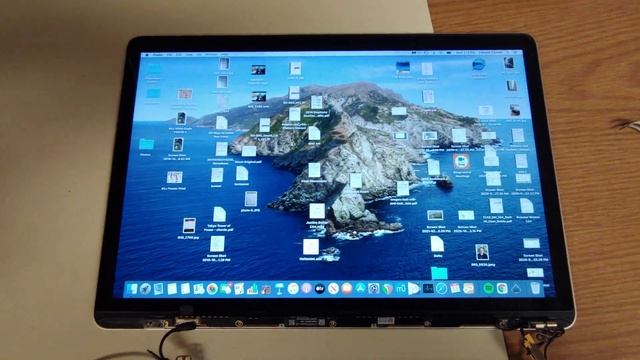The height and width of the screenshot is (360, 640).
Task: Open the black Apple TV Dock icon
Action: point(320,289)
